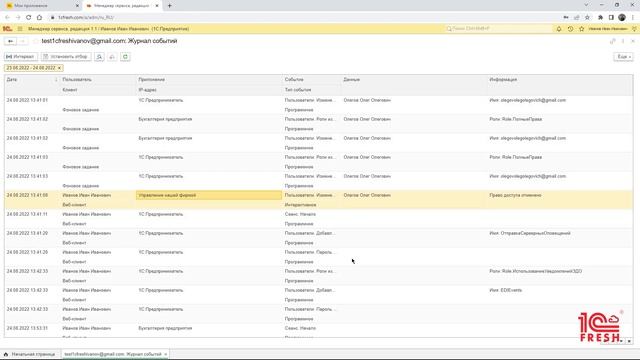Go back with the form back arrow

point(11,41)
